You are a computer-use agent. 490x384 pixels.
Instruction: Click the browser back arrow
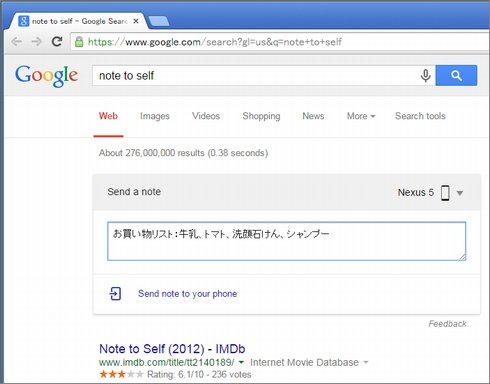point(16,42)
